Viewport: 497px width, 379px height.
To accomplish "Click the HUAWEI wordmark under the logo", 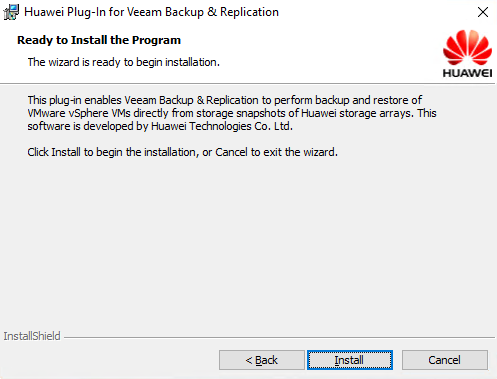I will pos(467,73).
